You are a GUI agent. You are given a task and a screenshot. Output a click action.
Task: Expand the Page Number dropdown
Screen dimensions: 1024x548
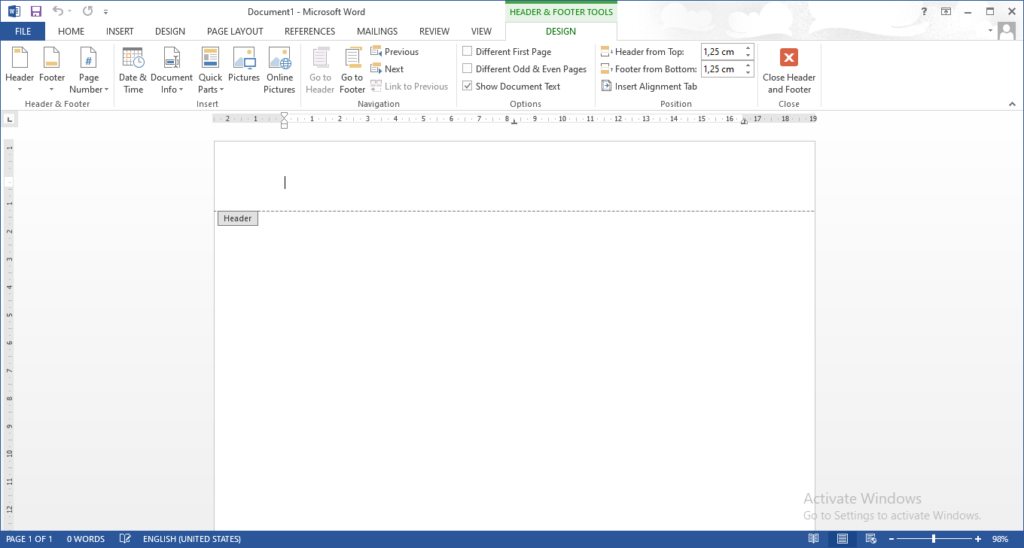89,70
